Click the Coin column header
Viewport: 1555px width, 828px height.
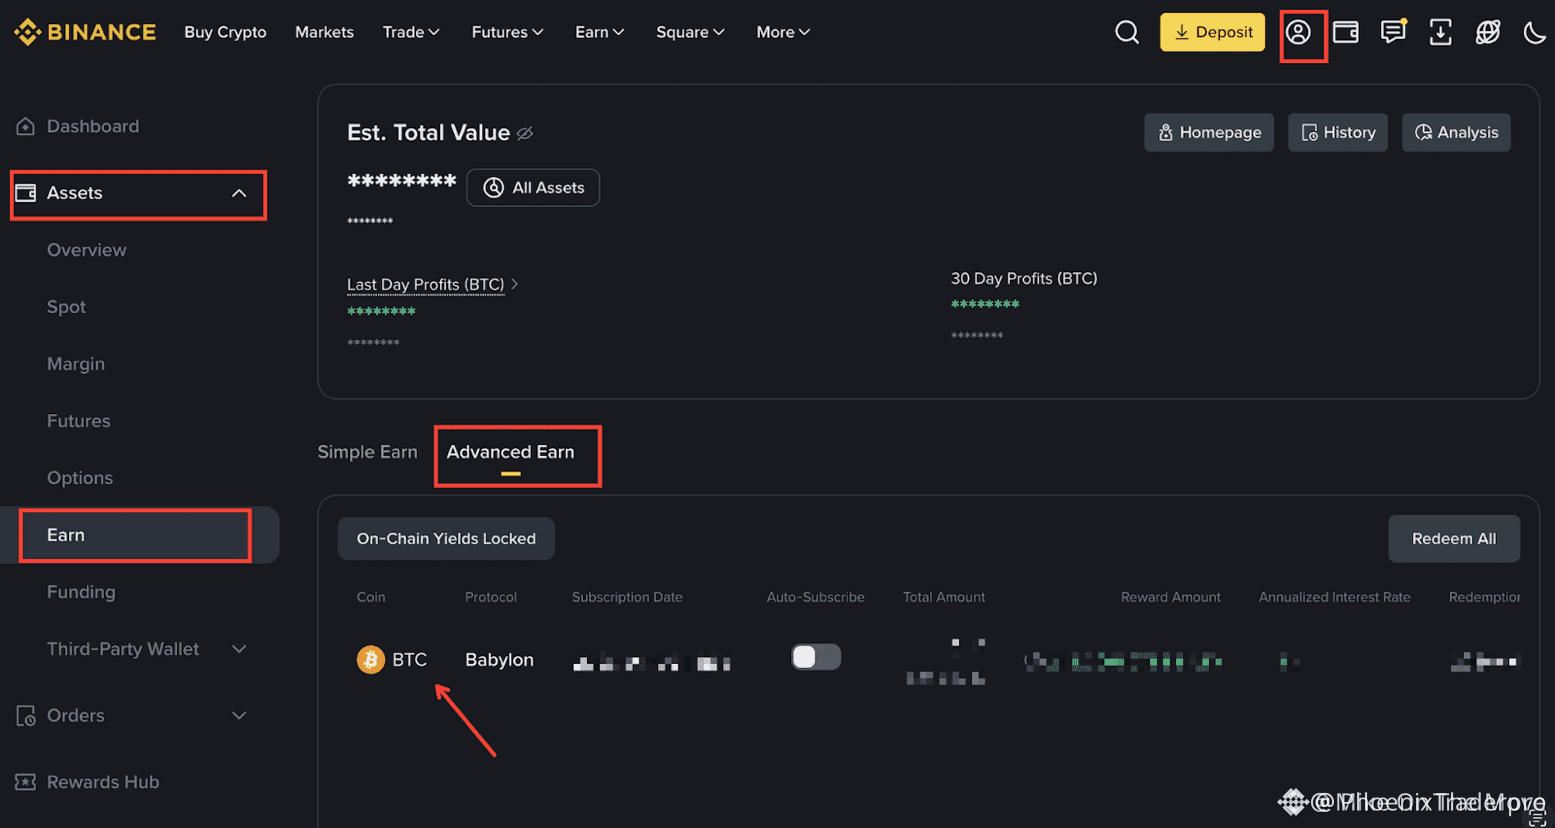pyautogui.click(x=371, y=597)
